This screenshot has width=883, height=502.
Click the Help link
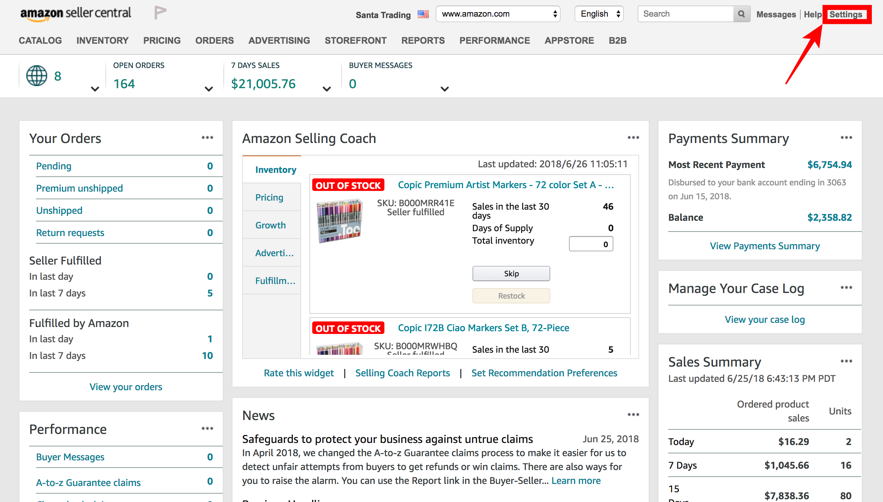812,15
